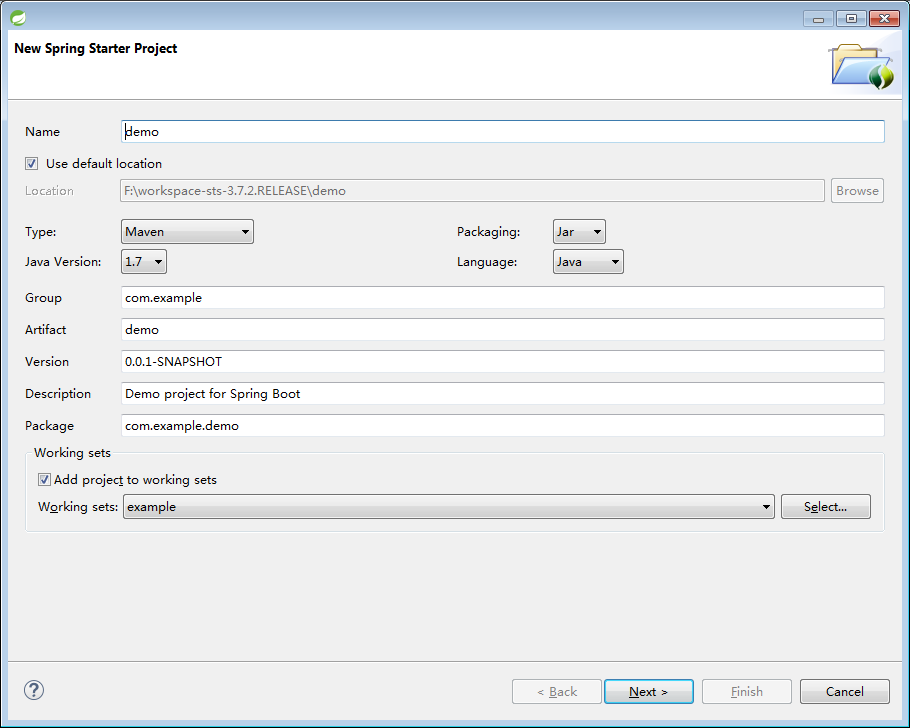Open the Java Version dropdown showing 1.7
This screenshot has width=910, height=728.
(144, 262)
